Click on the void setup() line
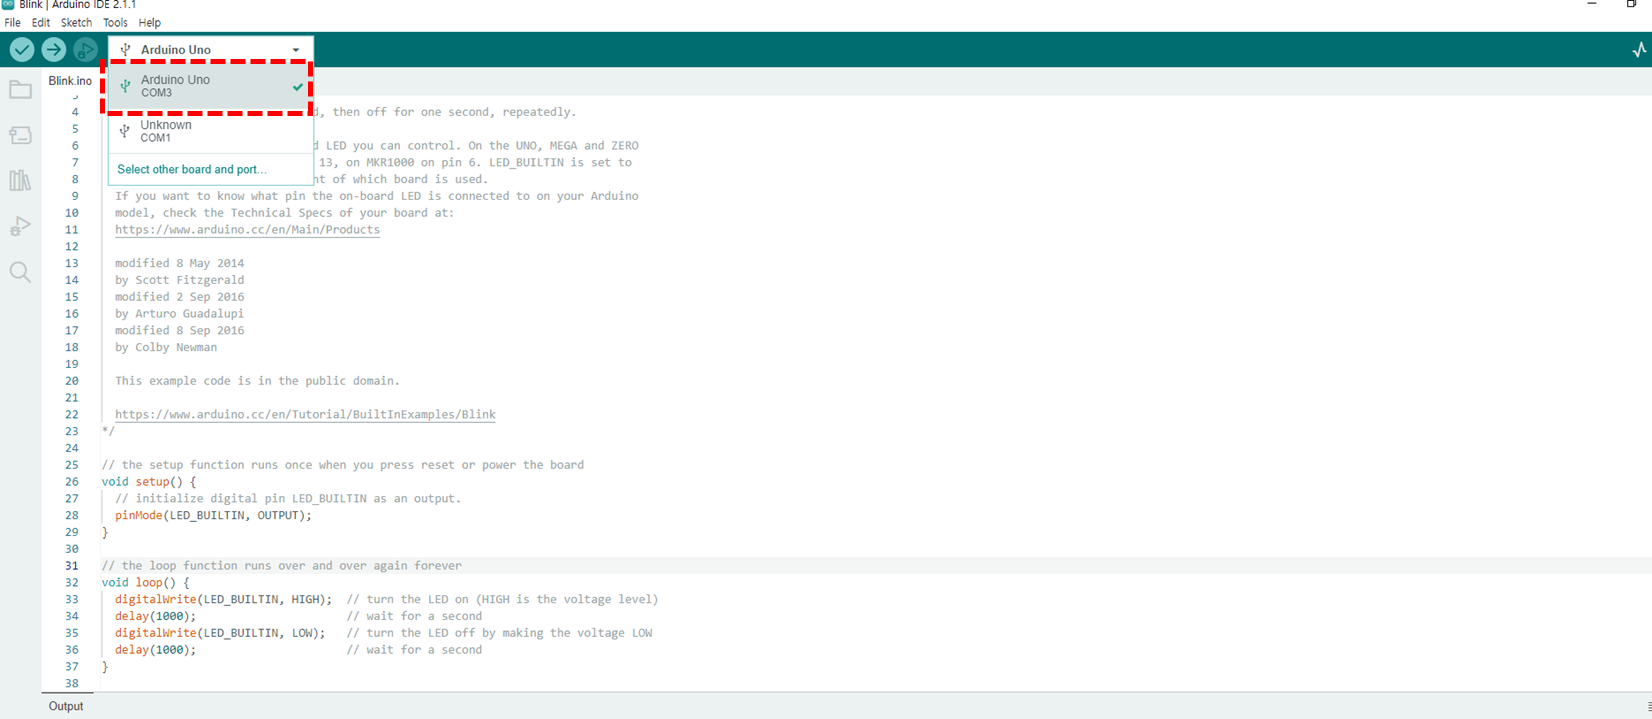Viewport: 1652px width, 719px height. (x=149, y=481)
